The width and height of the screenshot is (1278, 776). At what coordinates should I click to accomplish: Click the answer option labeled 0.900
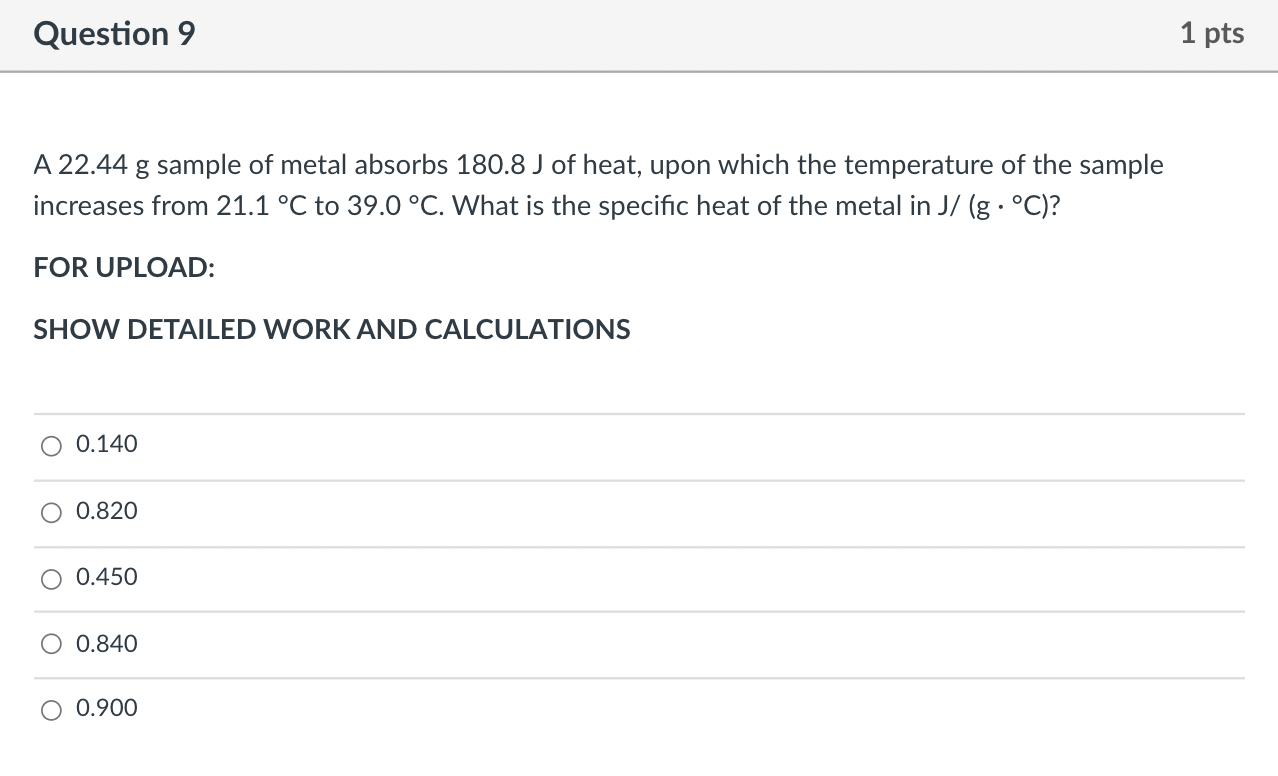tap(106, 708)
